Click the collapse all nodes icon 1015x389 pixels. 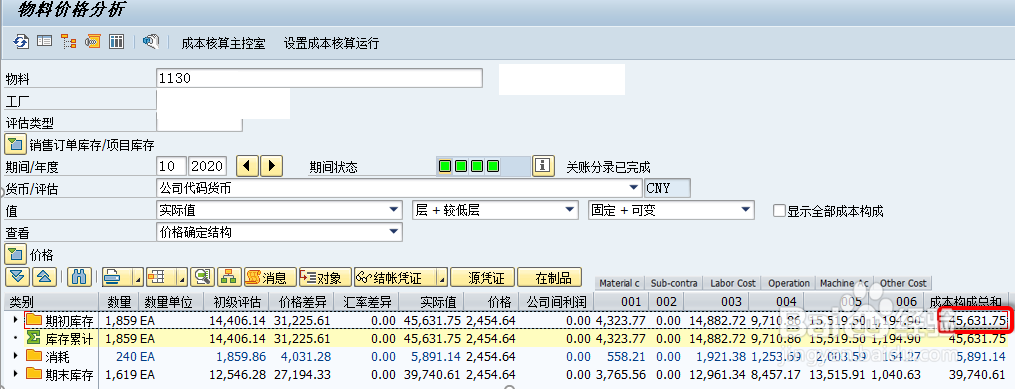point(44,277)
